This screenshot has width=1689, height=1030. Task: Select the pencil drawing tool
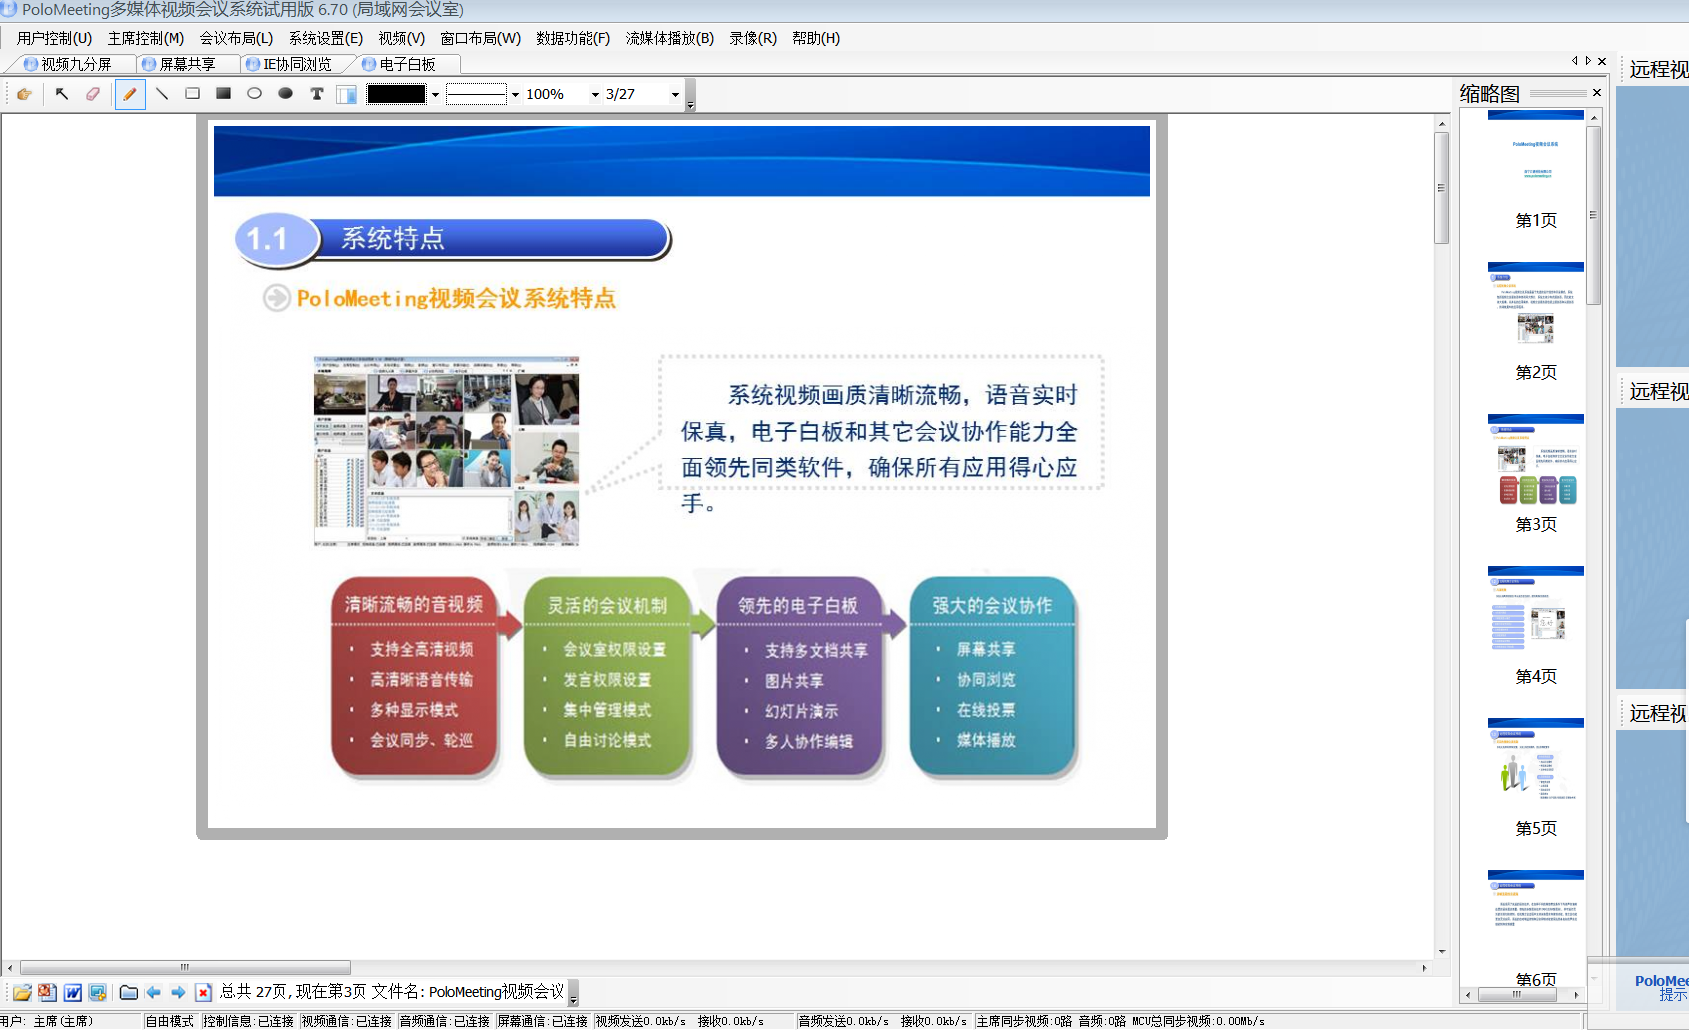(130, 93)
